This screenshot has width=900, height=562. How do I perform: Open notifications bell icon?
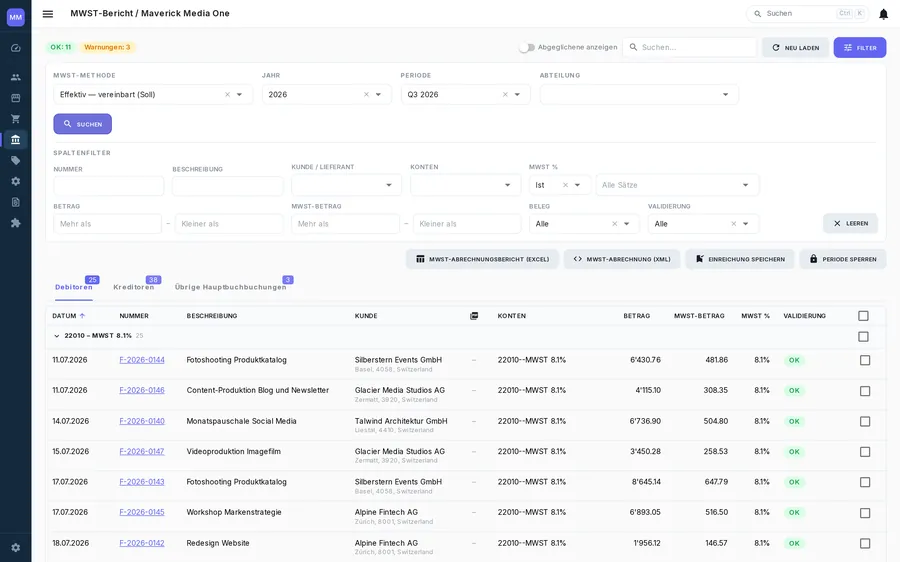click(883, 14)
